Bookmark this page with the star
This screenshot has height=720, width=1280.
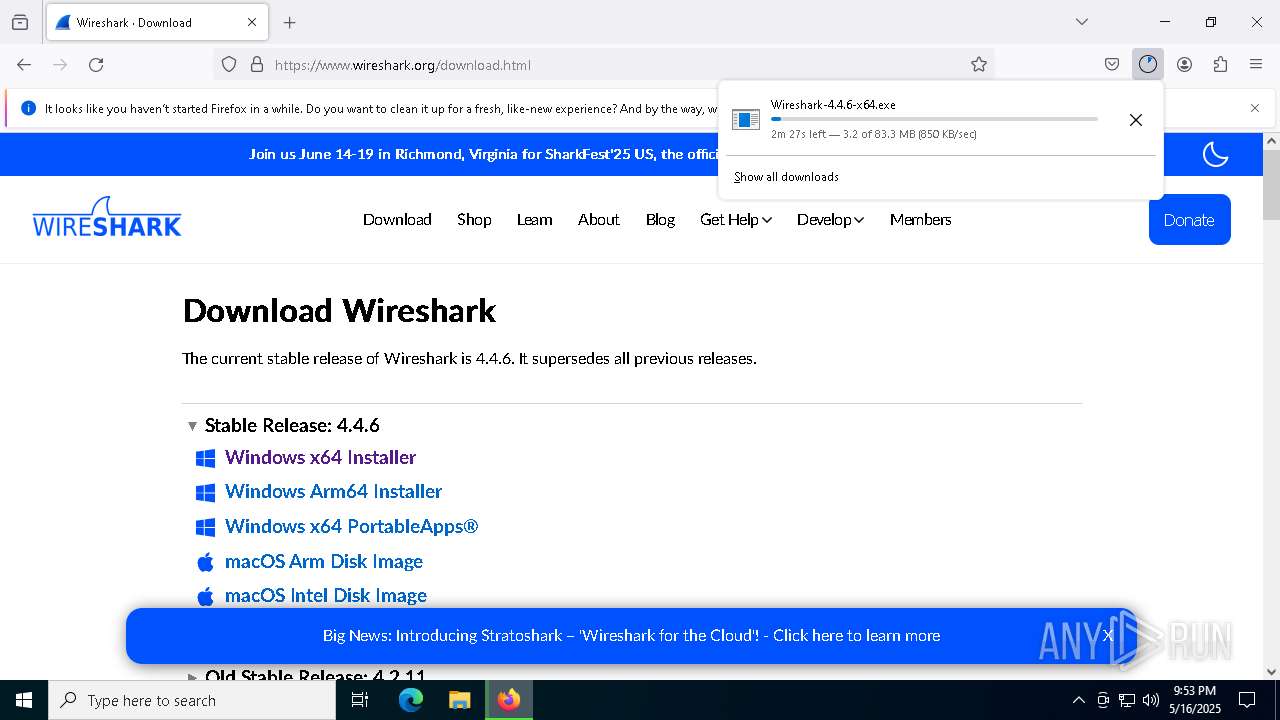point(979,65)
